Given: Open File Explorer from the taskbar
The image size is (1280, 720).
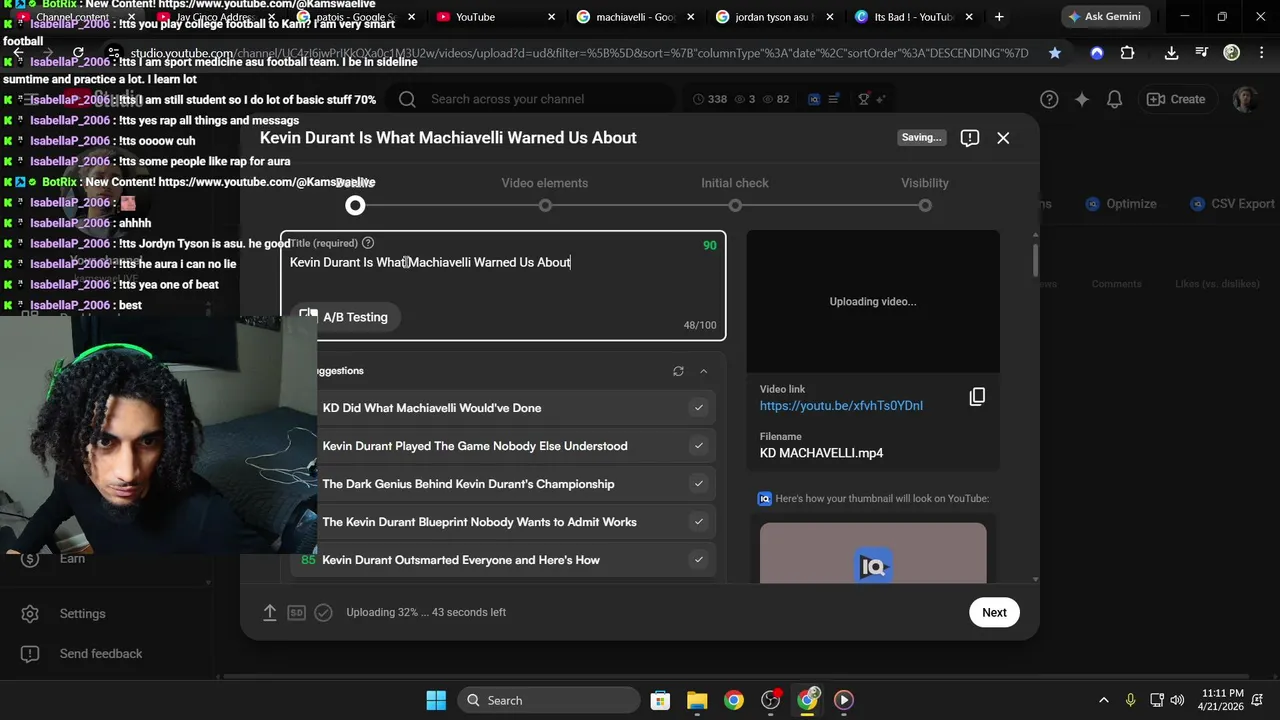Looking at the screenshot, I should click(697, 700).
